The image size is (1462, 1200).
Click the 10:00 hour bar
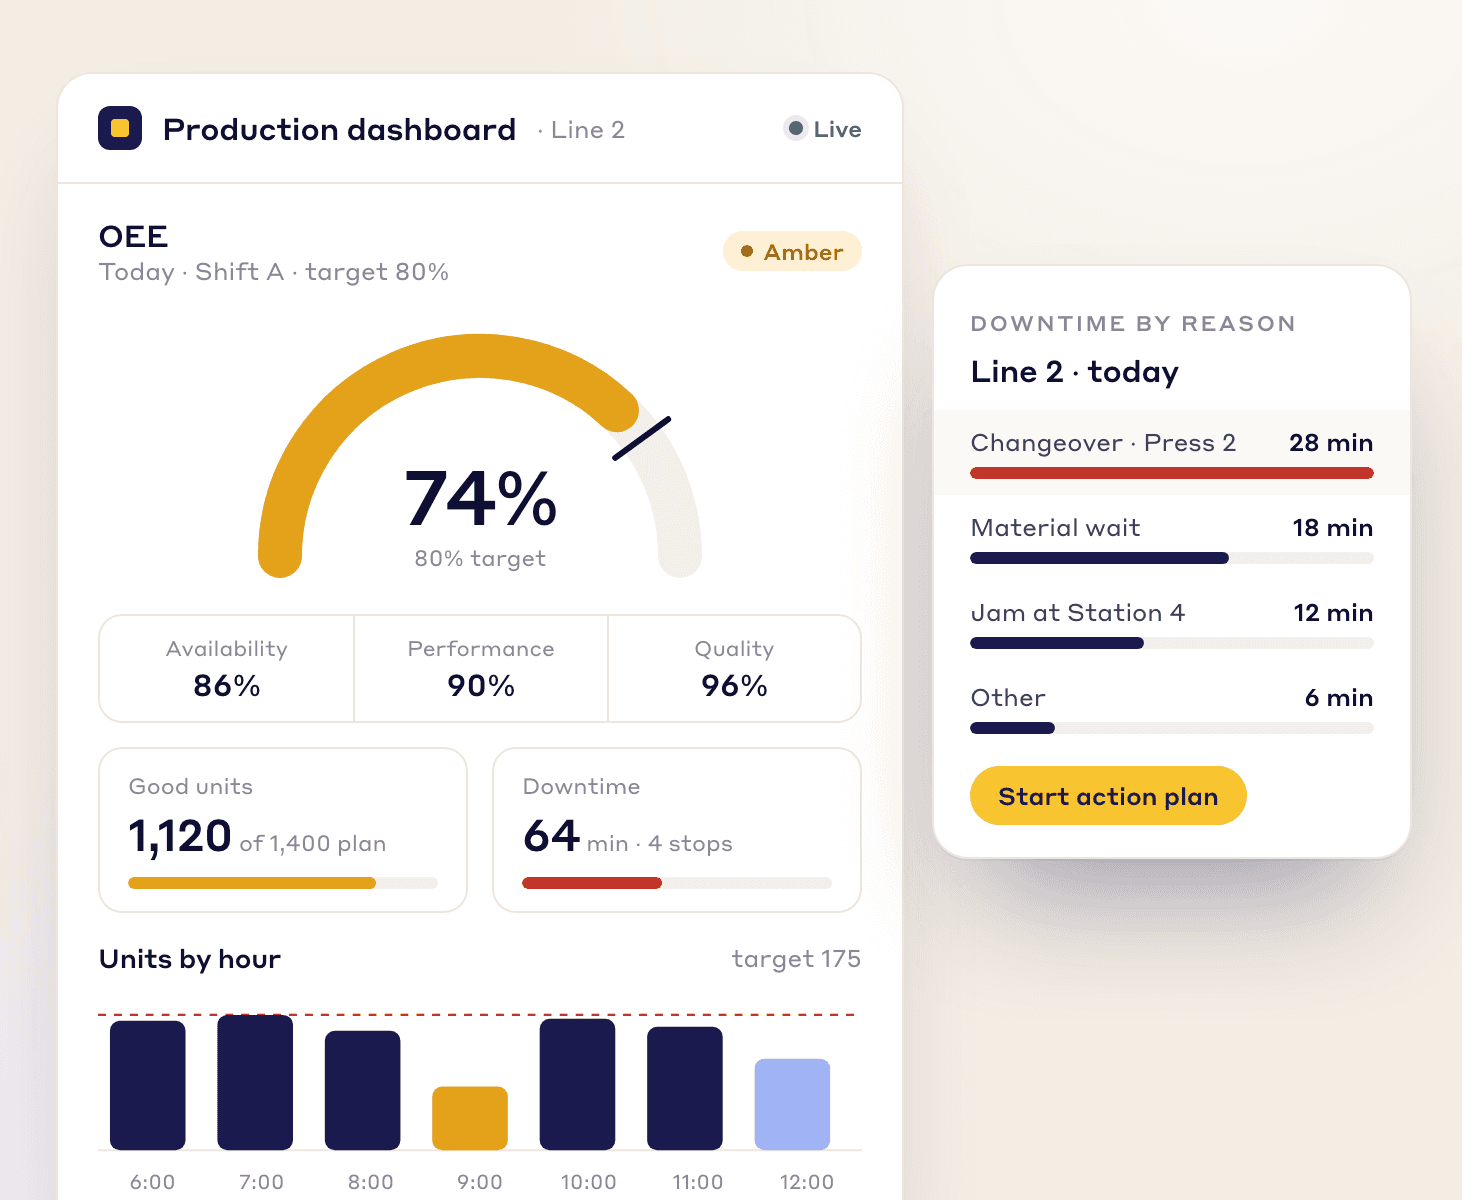pyautogui.click(x=578, y=1084)
